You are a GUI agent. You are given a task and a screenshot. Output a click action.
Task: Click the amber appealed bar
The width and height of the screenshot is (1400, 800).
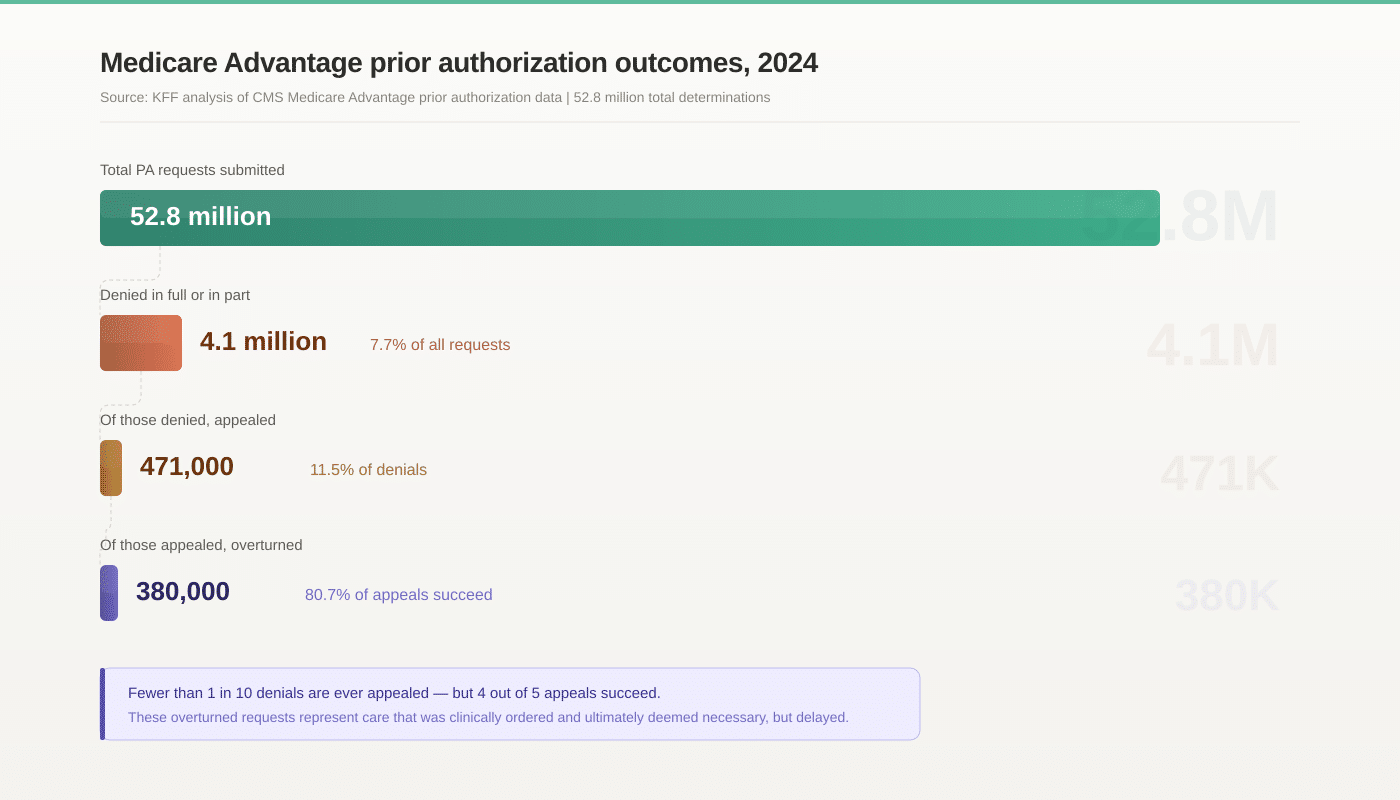111,468
